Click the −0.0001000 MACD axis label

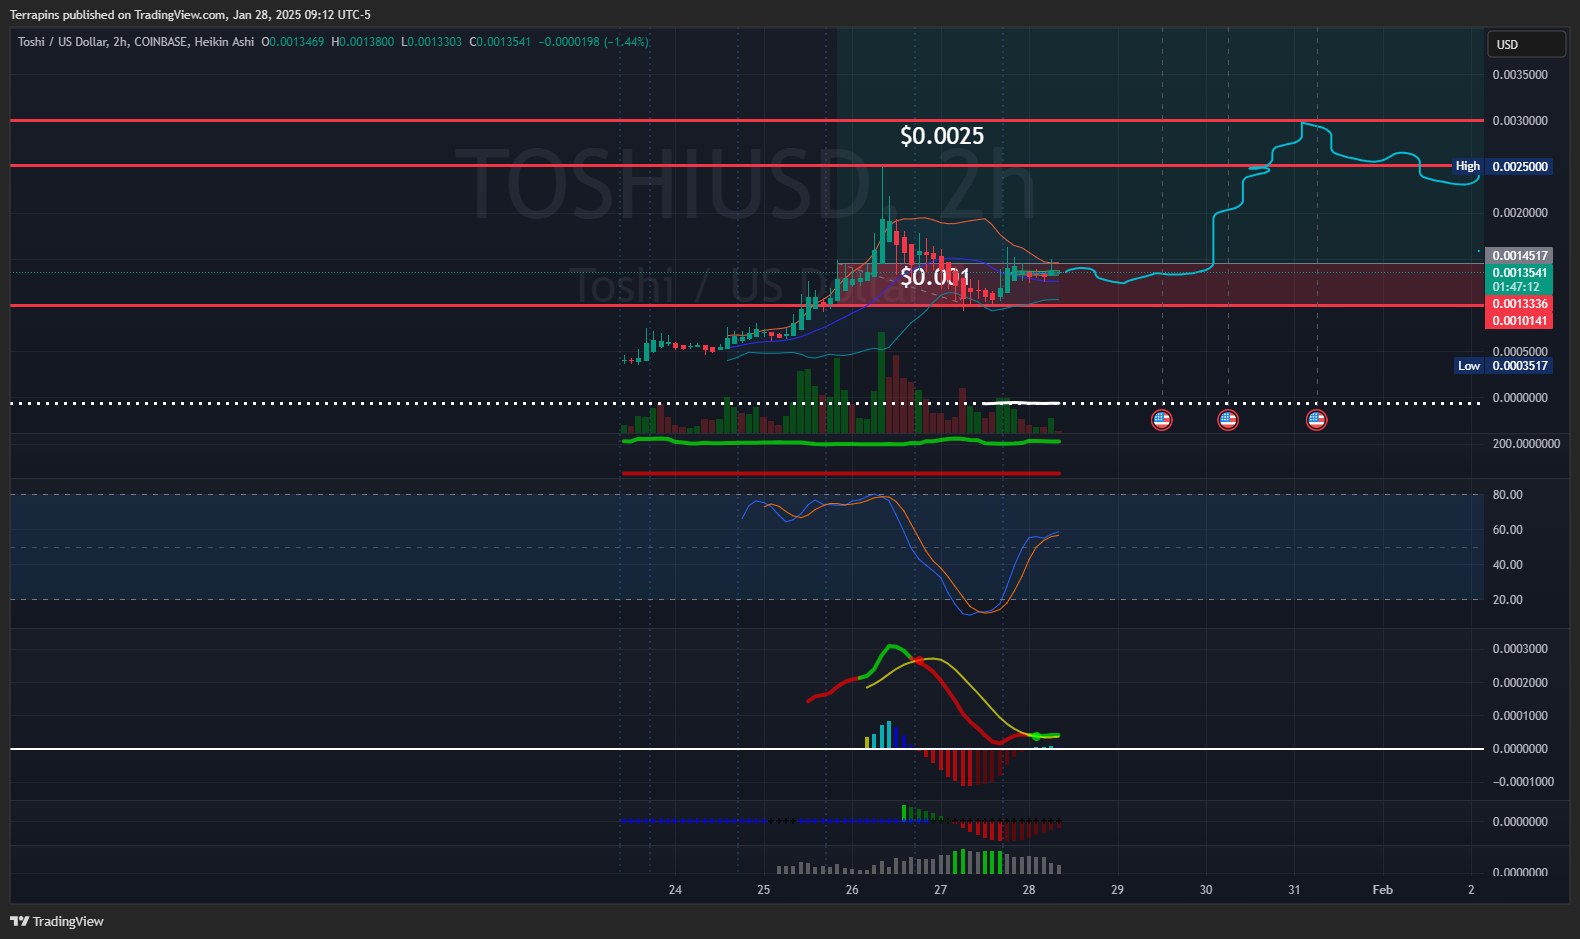point(1523,782)
